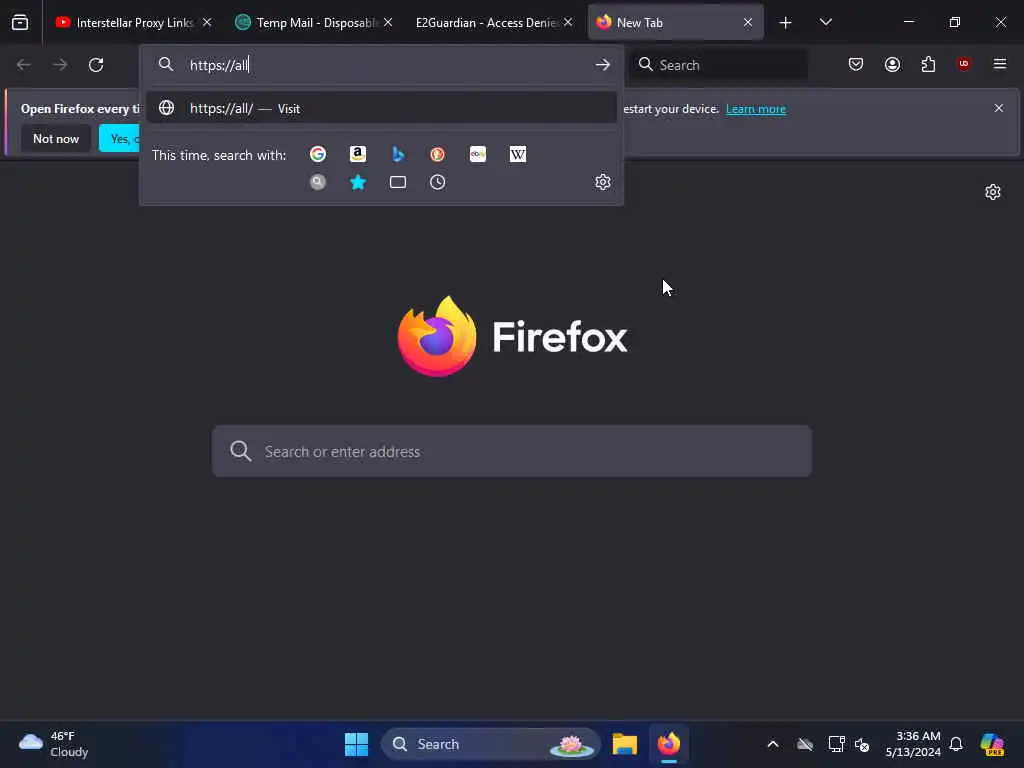Click Firefox taskbar icon
This screenshot has height=768, width=1024.
pyautogui.click(x=669, y=744)
